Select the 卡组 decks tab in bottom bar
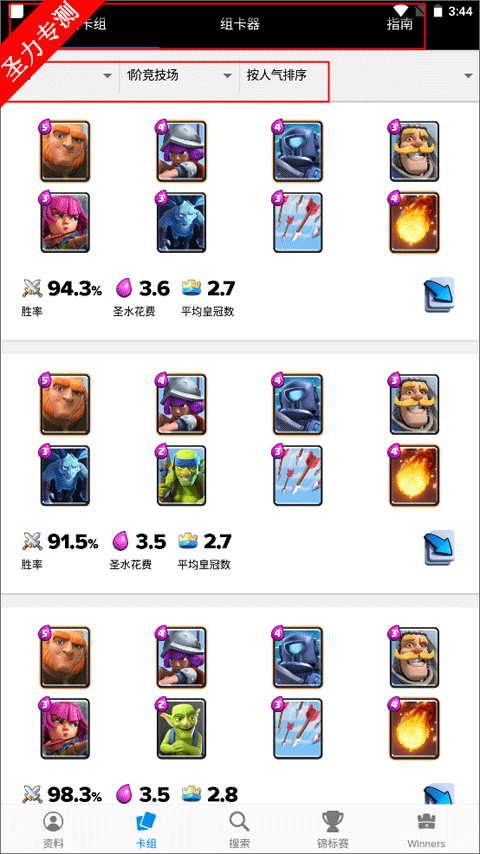This screenshot has width=480, height=854. click(146, 830)
